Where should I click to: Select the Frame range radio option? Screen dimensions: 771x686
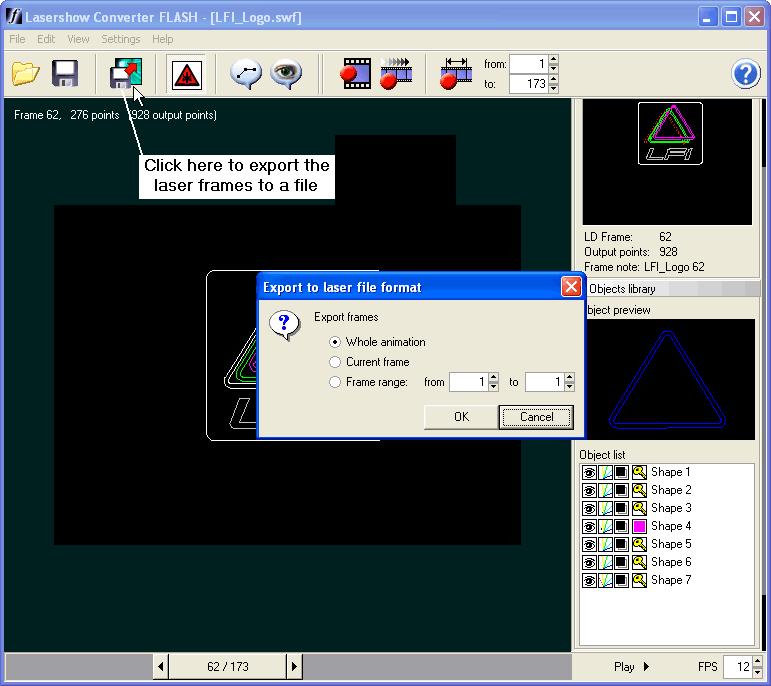click(335, 382)
